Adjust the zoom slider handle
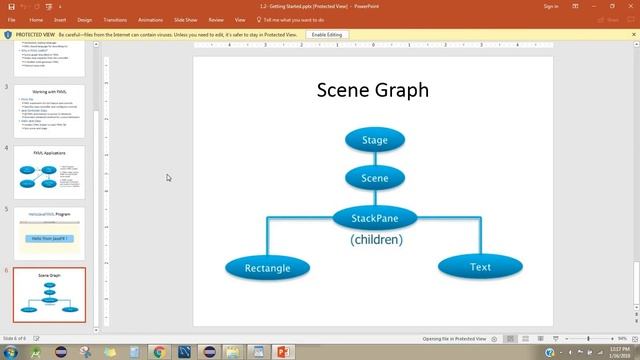The height and width of the screenshot is (360, 640). point(588,339)
